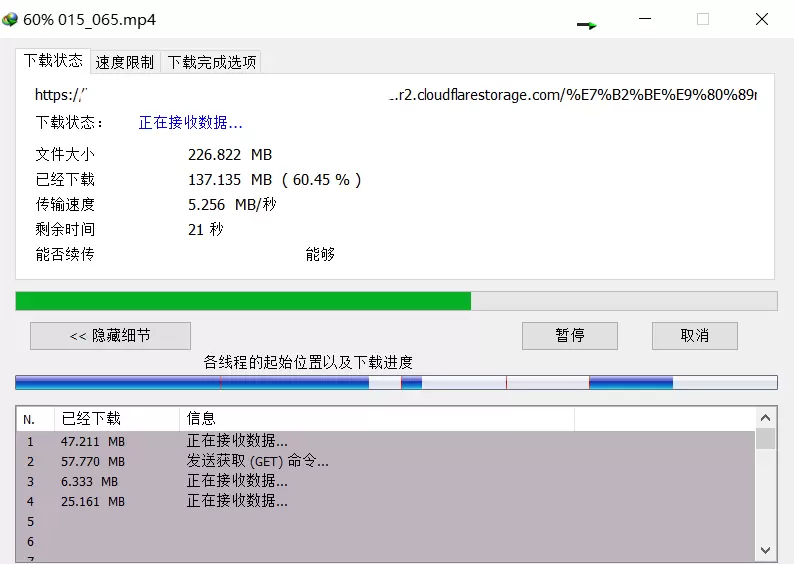794x564 pixels.
Task: Click the thread list scroll down arrow
Action: pyautogui.click(x=765, y=550)
